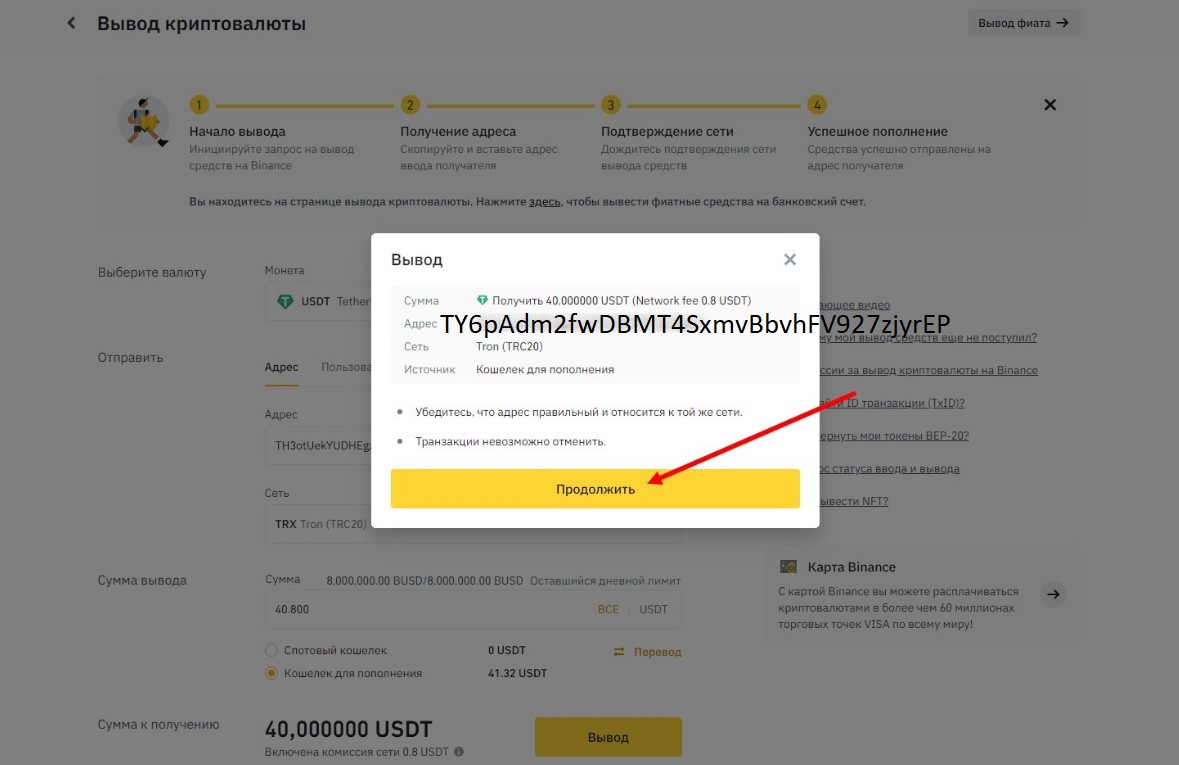1179x765 pixels.
Task: Click the USDT Tether coin icon
Action: [x=286, y=302]
